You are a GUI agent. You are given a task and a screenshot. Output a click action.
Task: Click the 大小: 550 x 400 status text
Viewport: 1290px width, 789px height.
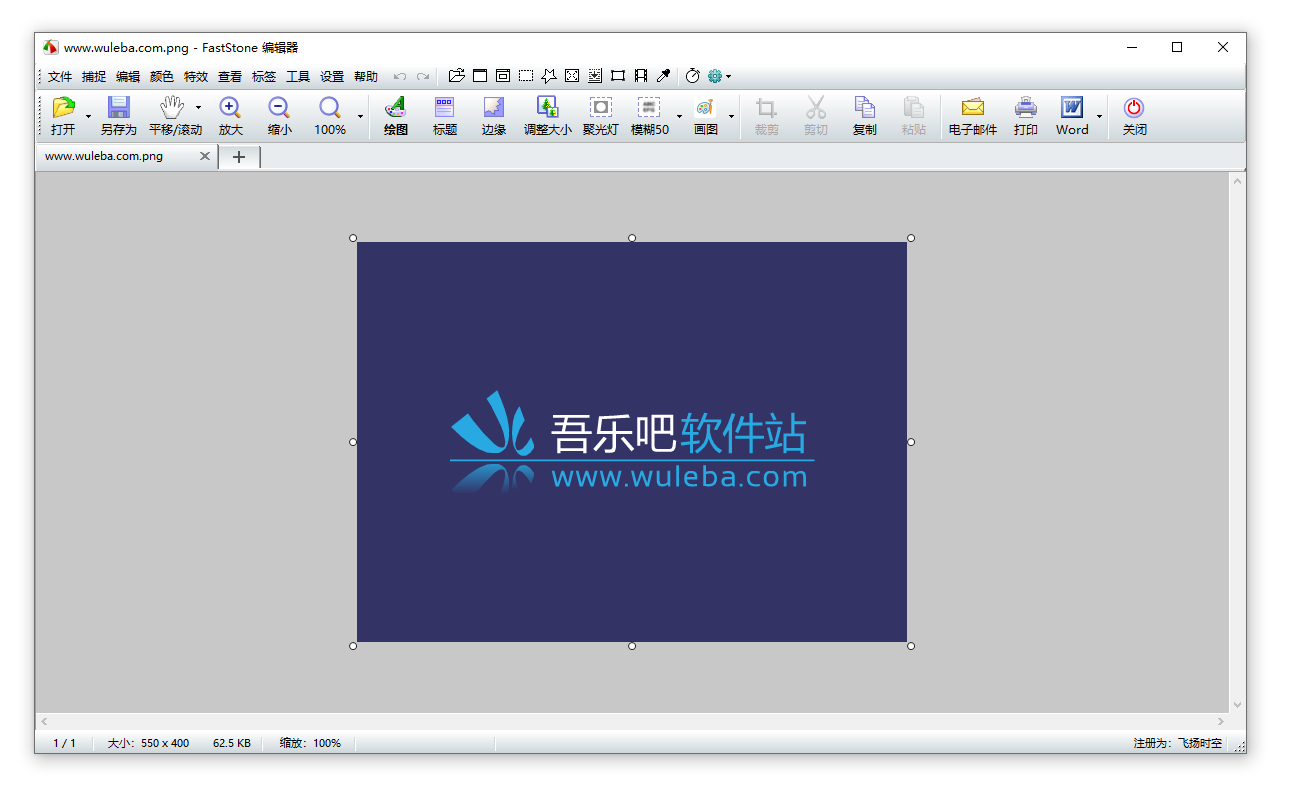[x=148, y=743]
